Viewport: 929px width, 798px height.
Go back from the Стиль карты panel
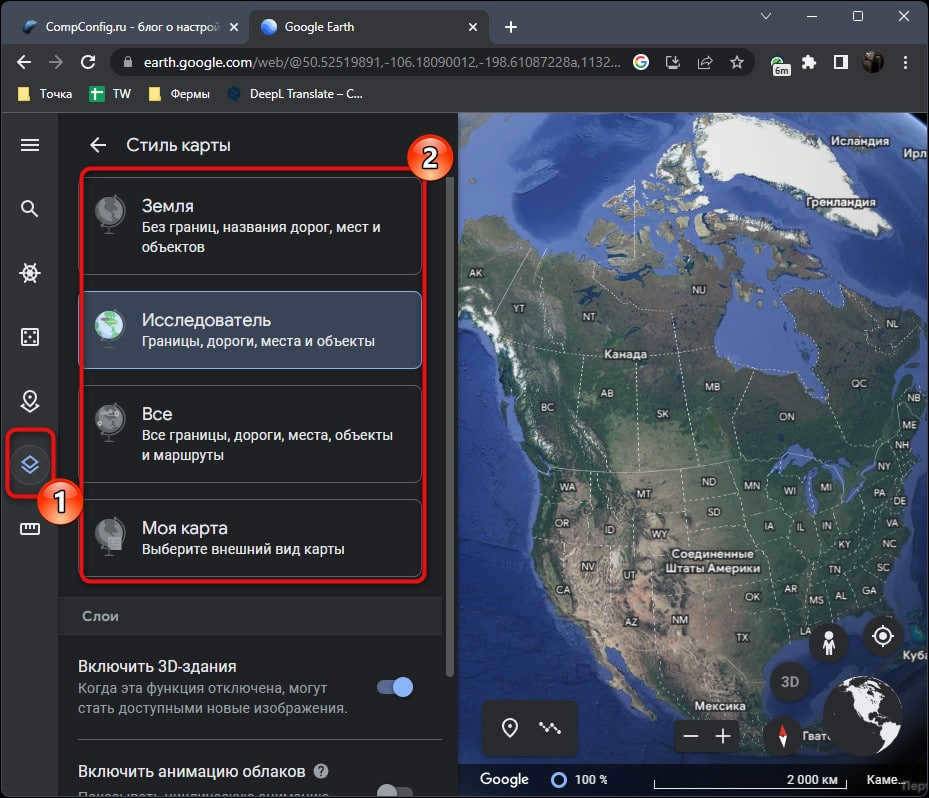pyautogui.click(x=98, y=145)
